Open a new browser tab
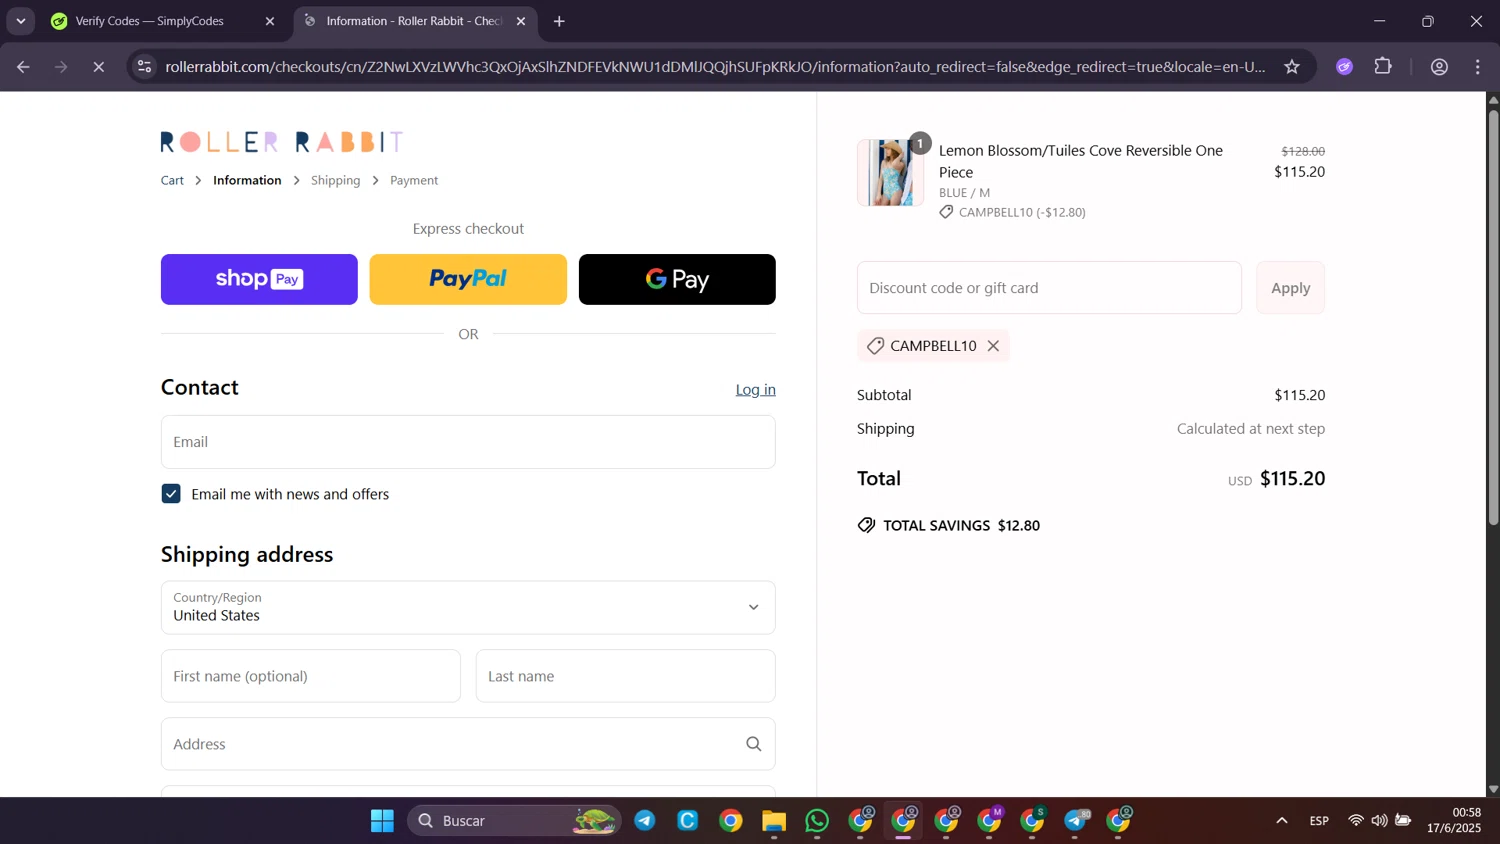 (x=559, y=21)
